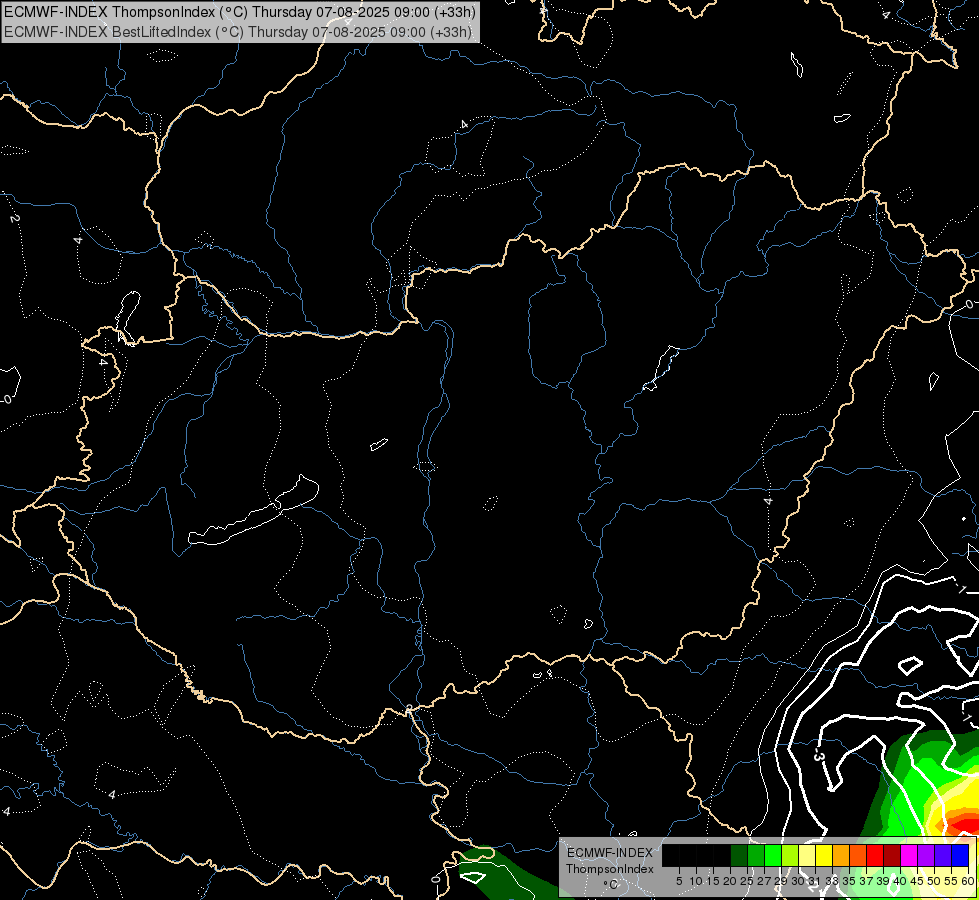This screenshot has width=979, height=900.
Task: Select the medium green 25–27 legend swatch
Action: click(756, 855)
